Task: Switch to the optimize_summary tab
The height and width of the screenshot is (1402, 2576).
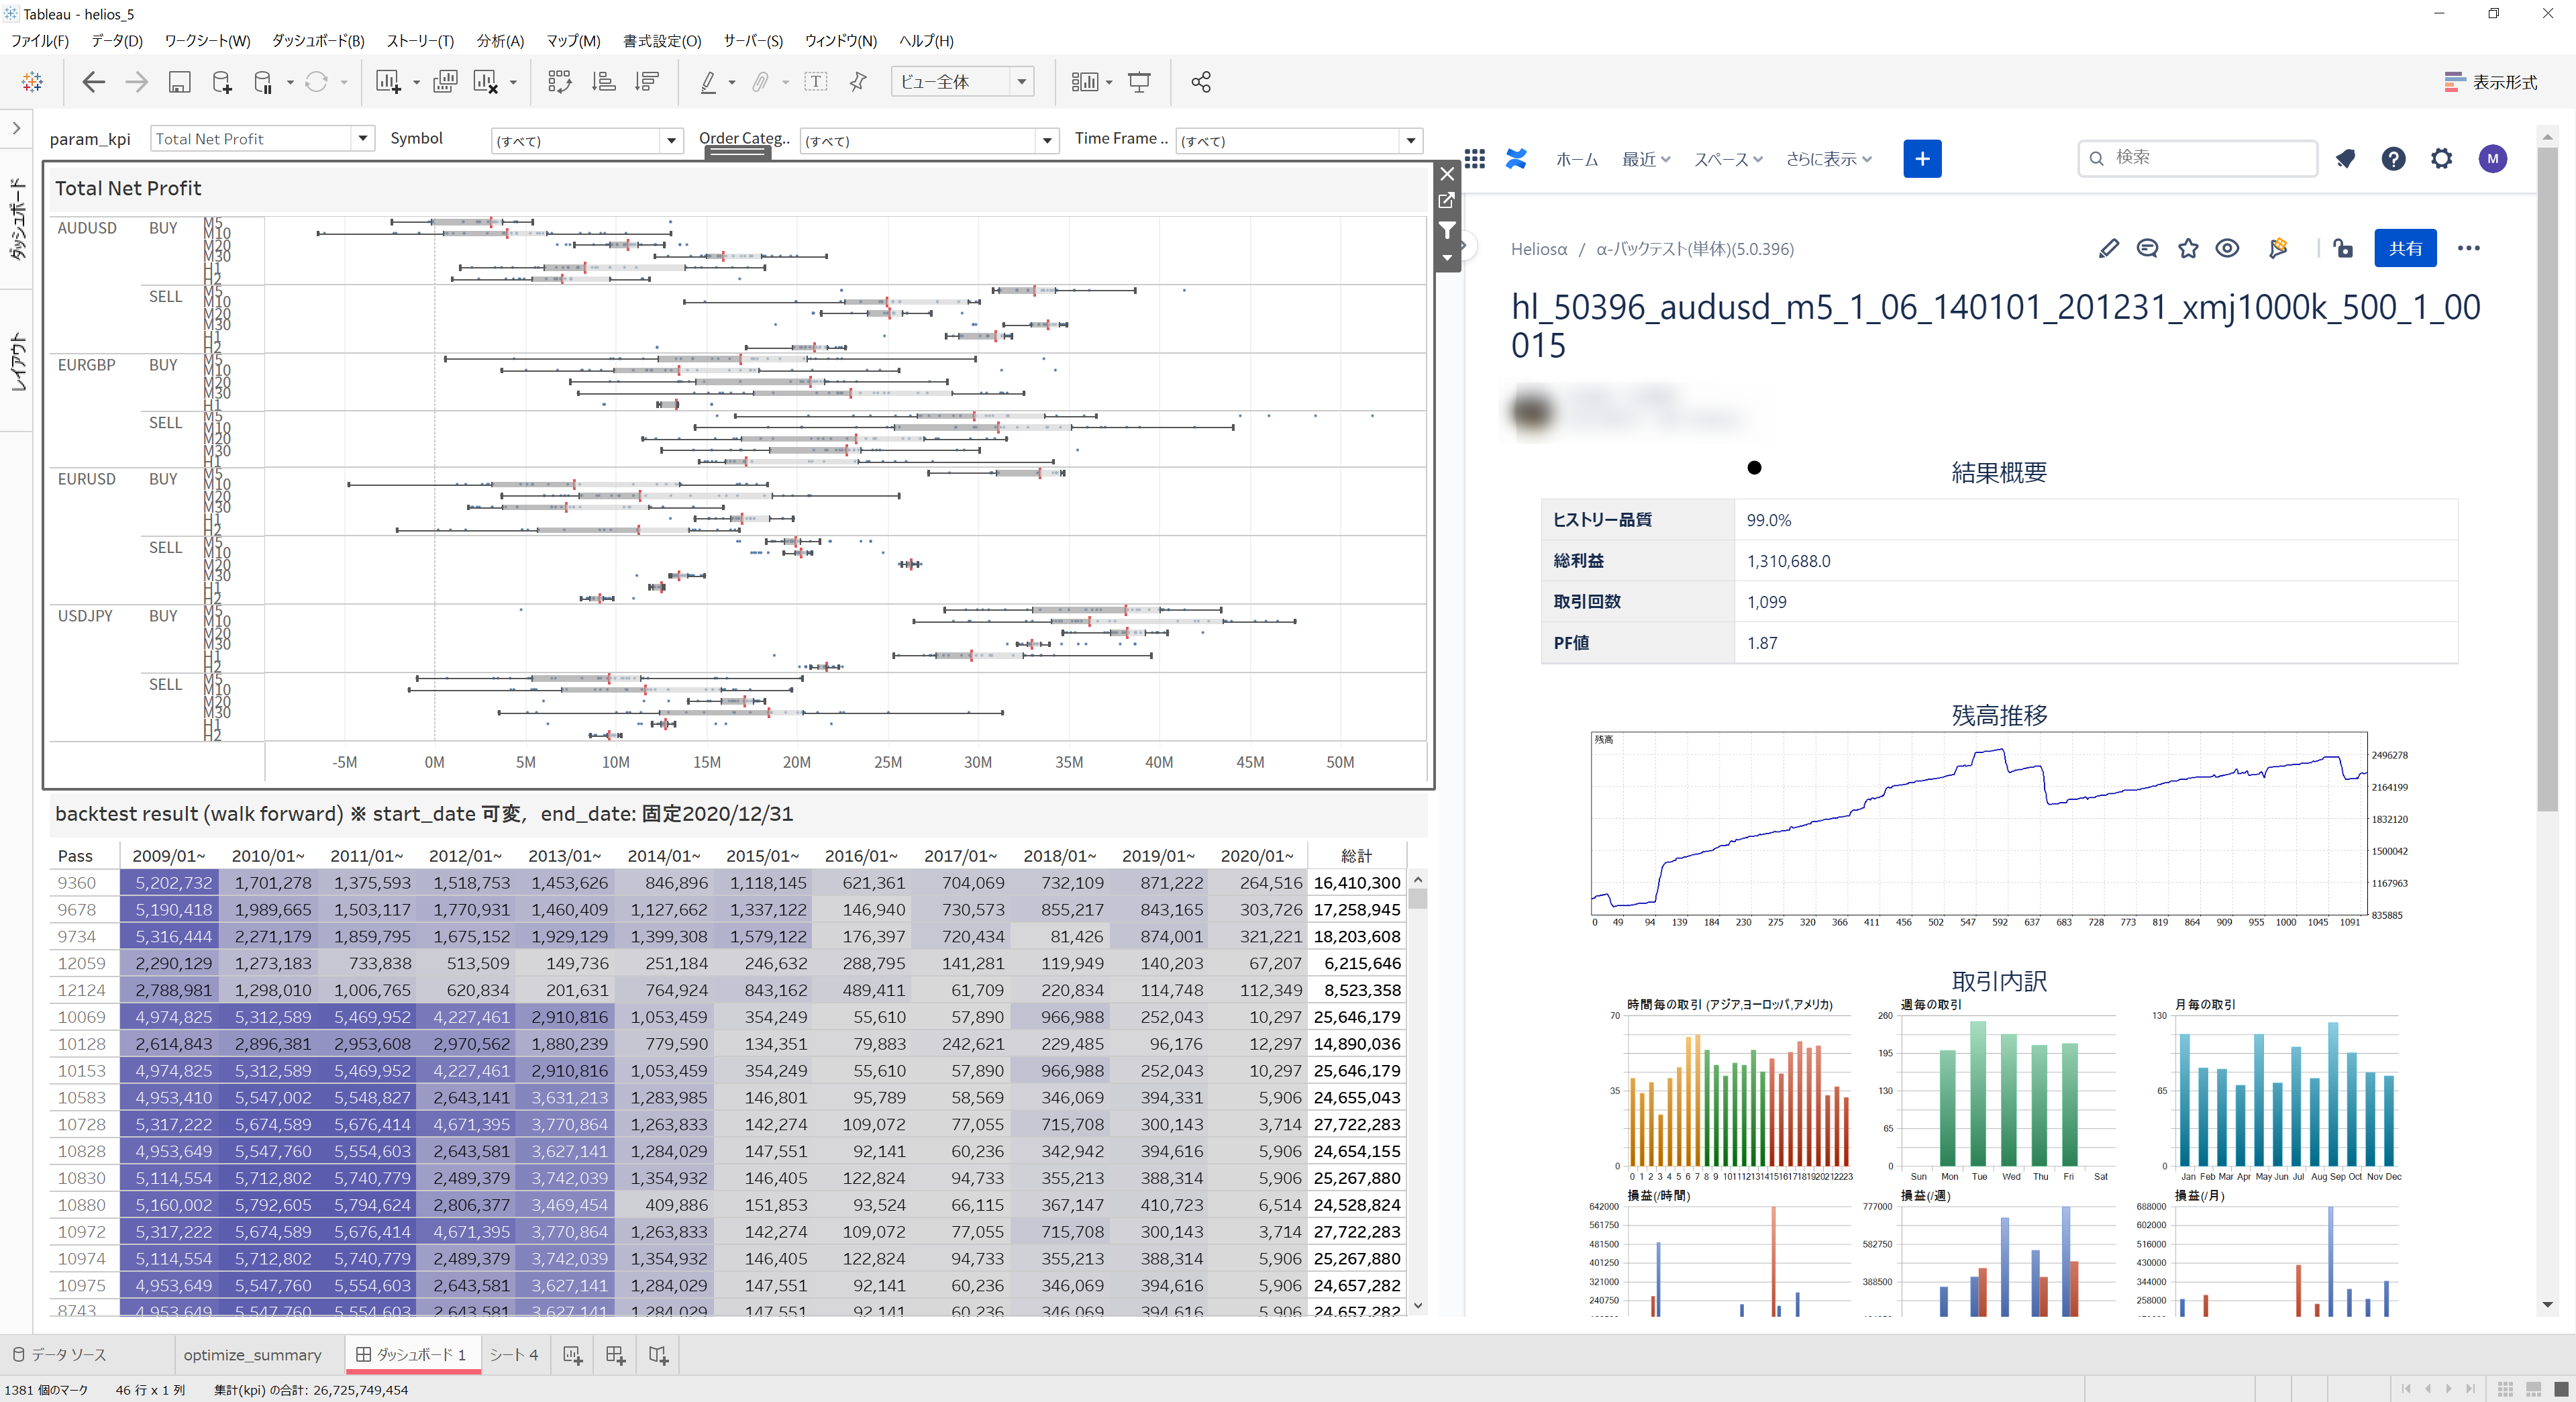Action: pyautogui.click(x=252, y=1354)
